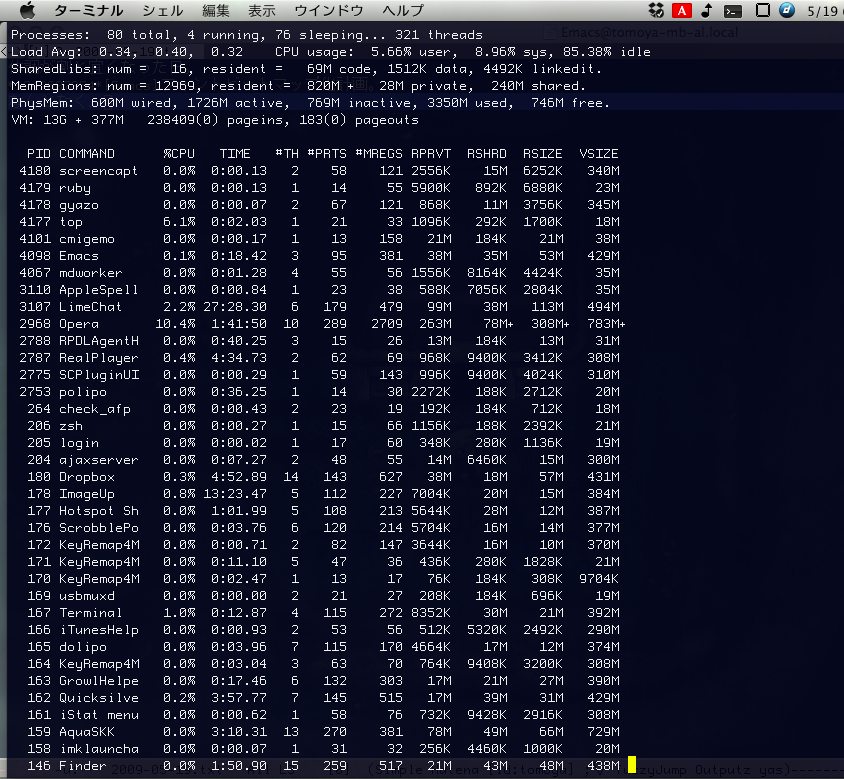This screenshot has width=844, height=779.
Task: Click the Dropbox menu bar icon
Action: coord(656,10)
